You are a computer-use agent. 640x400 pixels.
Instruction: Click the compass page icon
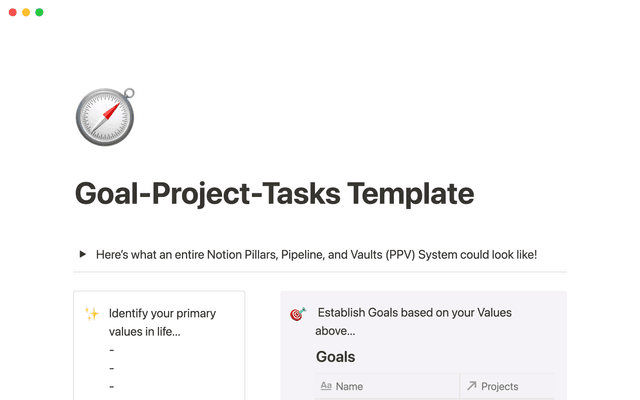[105, 117]
